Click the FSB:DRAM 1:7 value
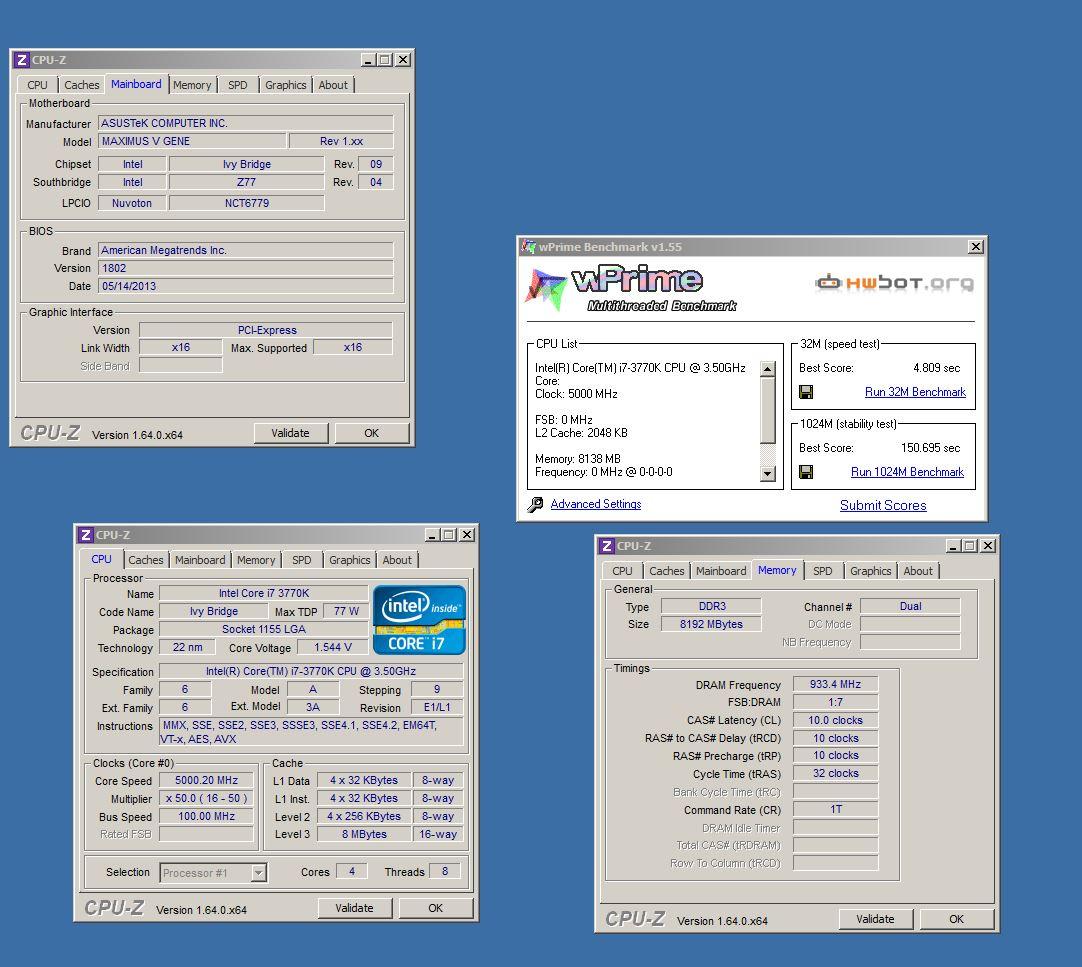The image size is (1082, 967). coord(835,702)
